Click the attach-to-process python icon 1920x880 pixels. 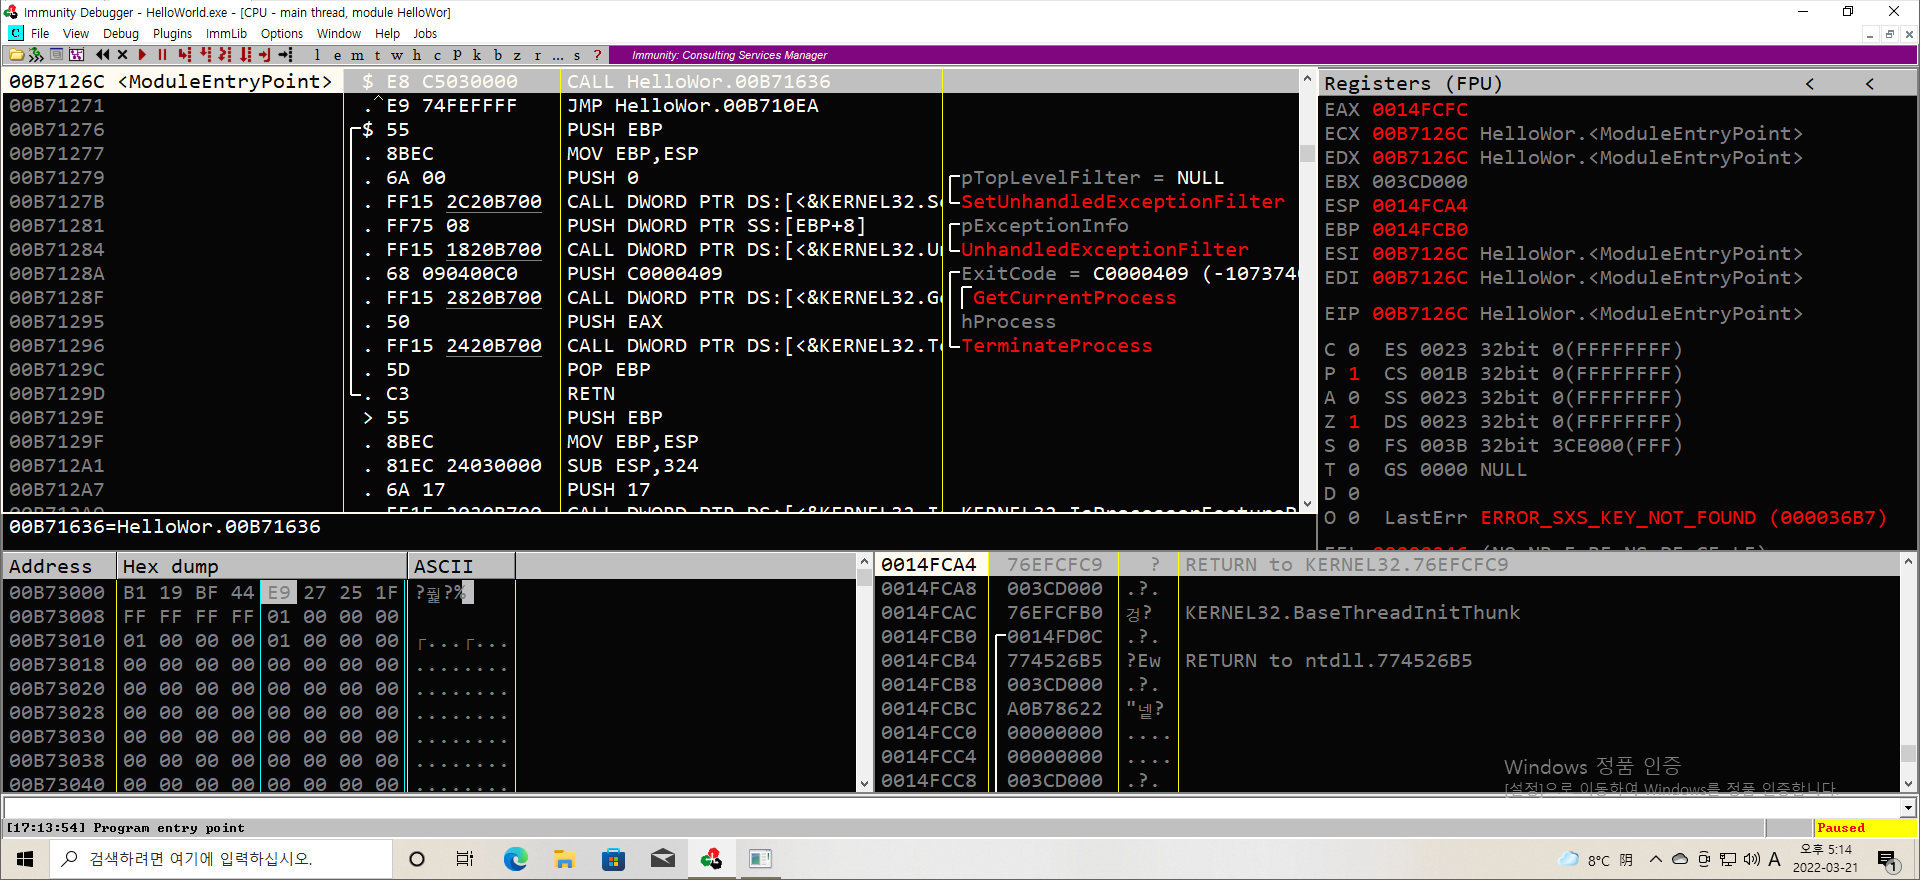(x=36, y=55)
